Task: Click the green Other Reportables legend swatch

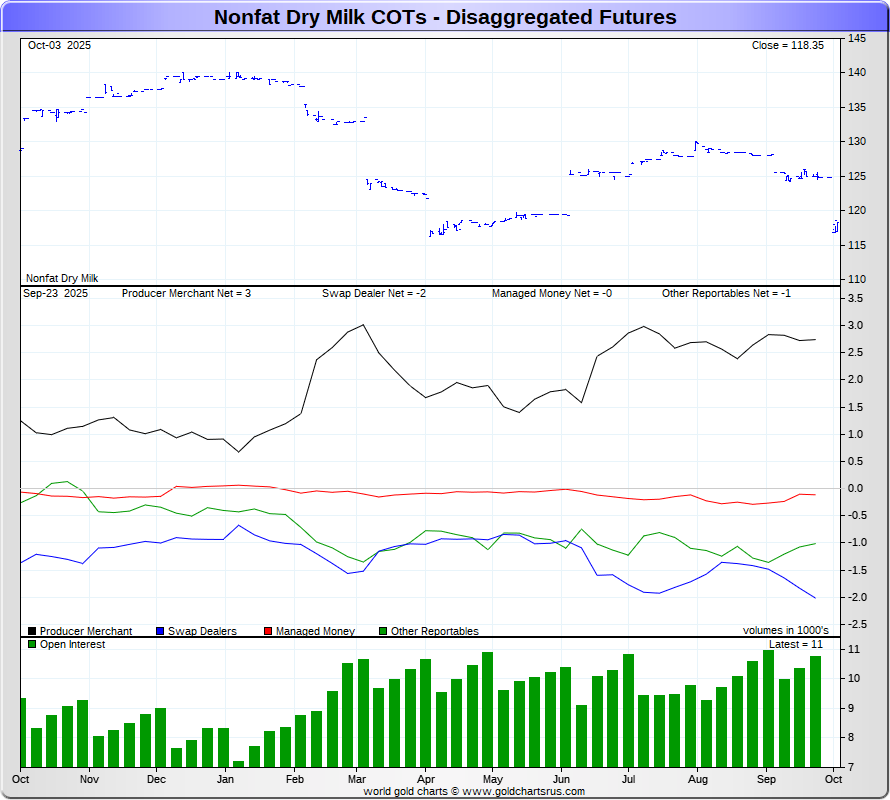Action: tap(383, 631)
